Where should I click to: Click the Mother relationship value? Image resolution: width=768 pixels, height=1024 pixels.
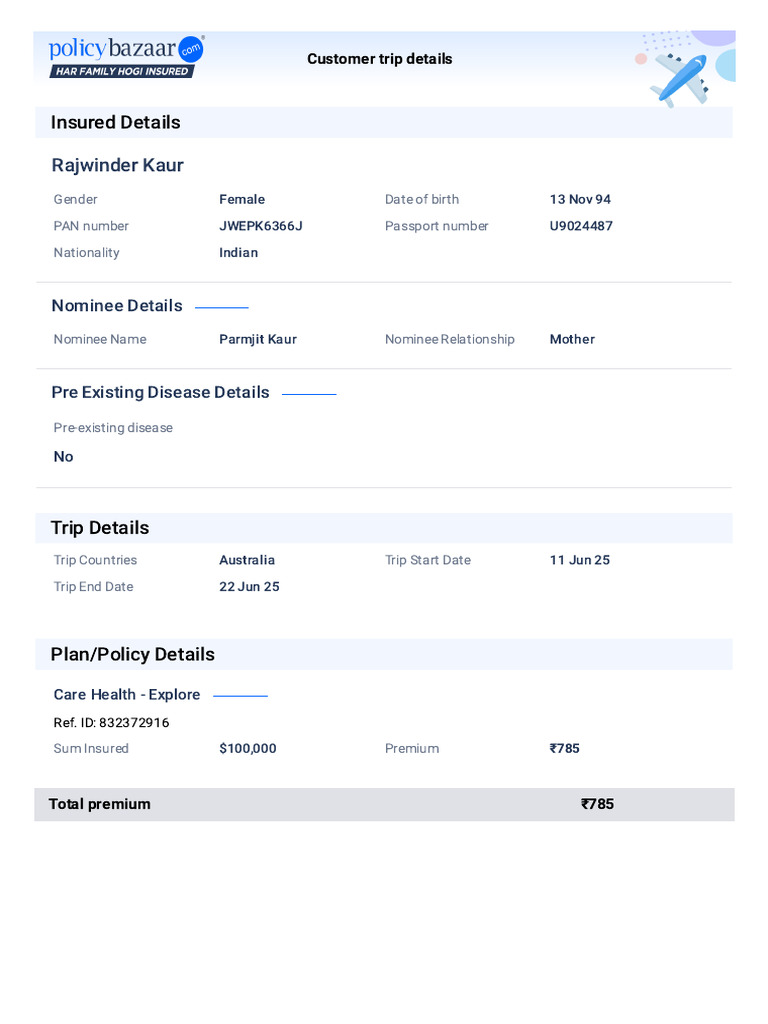pyautogui.click(x=572, y=339)
